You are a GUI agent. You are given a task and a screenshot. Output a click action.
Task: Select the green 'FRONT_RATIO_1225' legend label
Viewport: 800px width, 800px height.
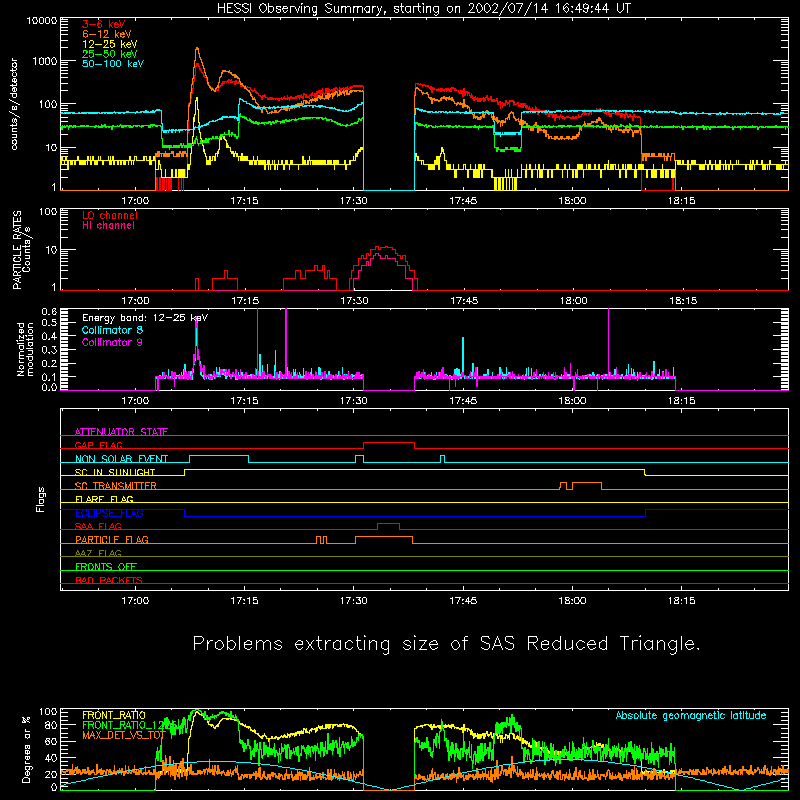pyautogui.click(x=130, y=725)
